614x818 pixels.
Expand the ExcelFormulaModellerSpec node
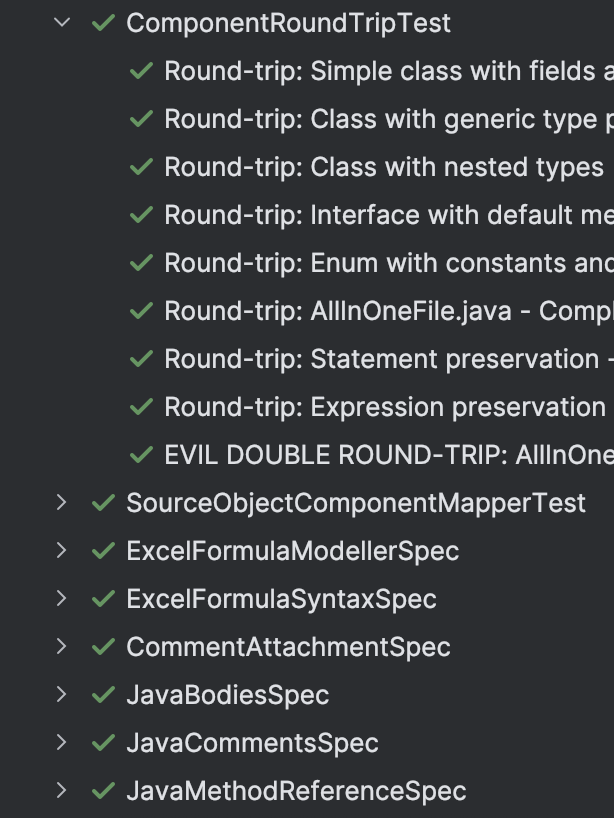point(62,551)
